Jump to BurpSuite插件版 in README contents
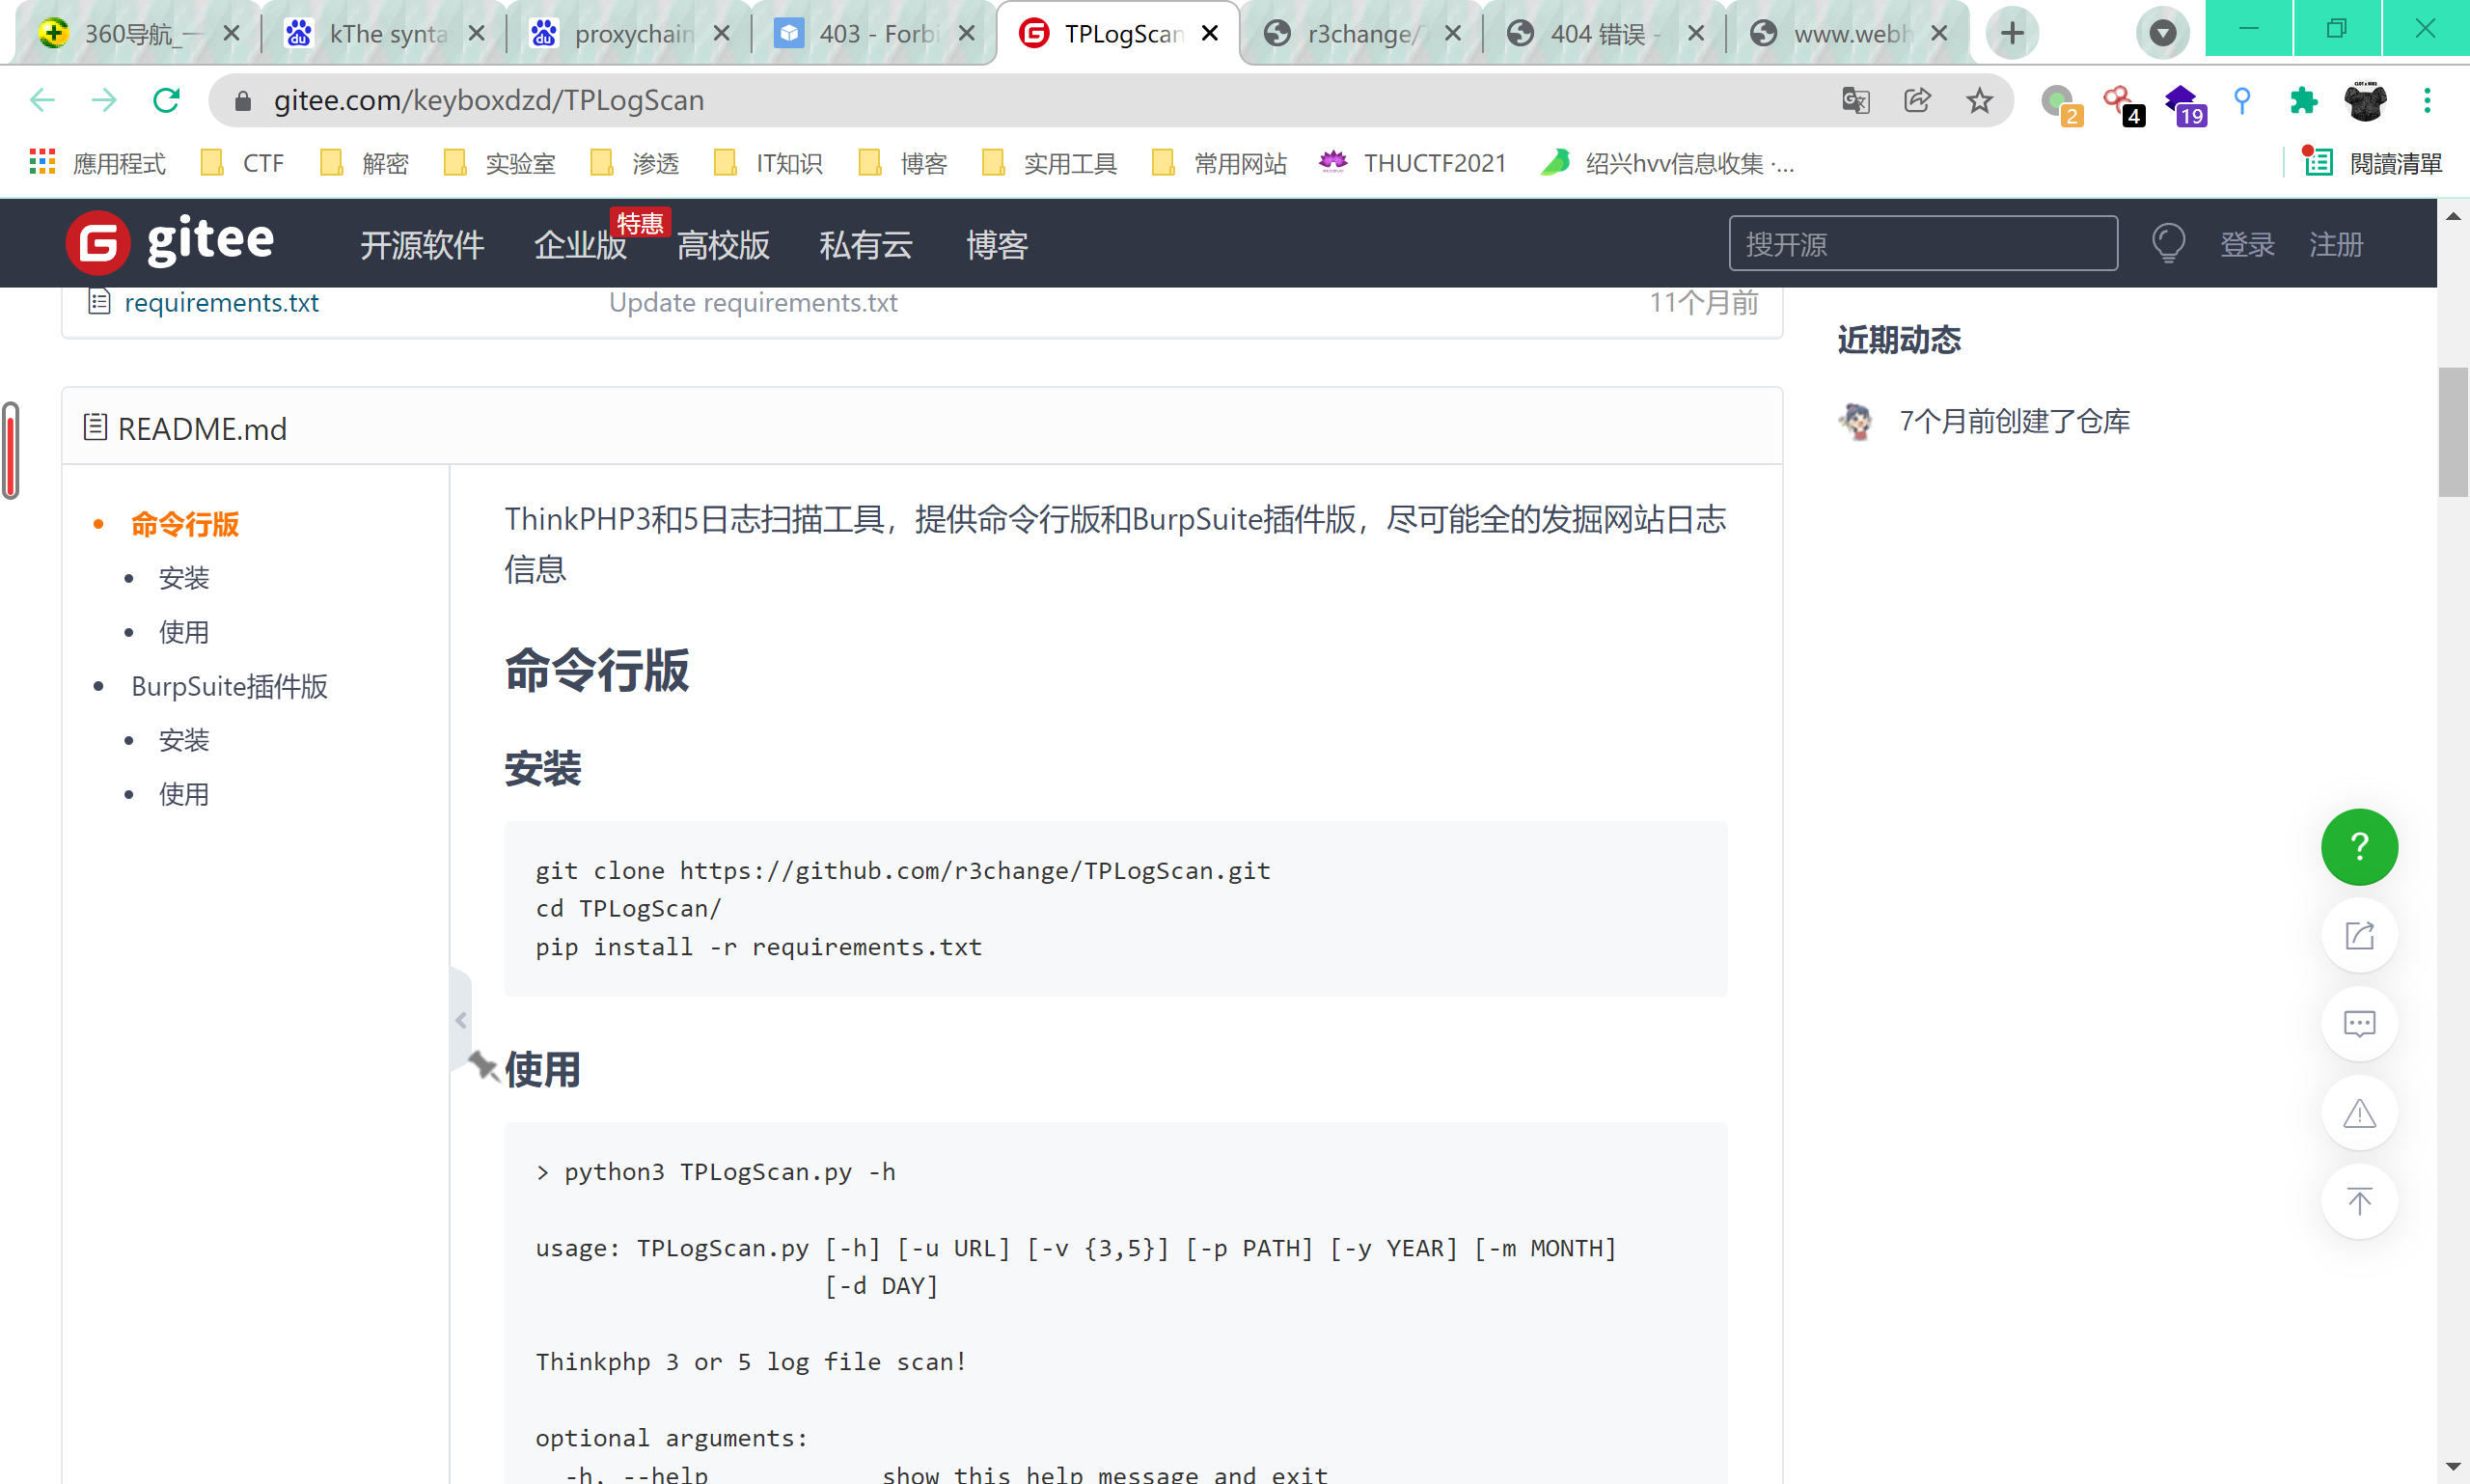2470x1484 pixels. [230, 686]
